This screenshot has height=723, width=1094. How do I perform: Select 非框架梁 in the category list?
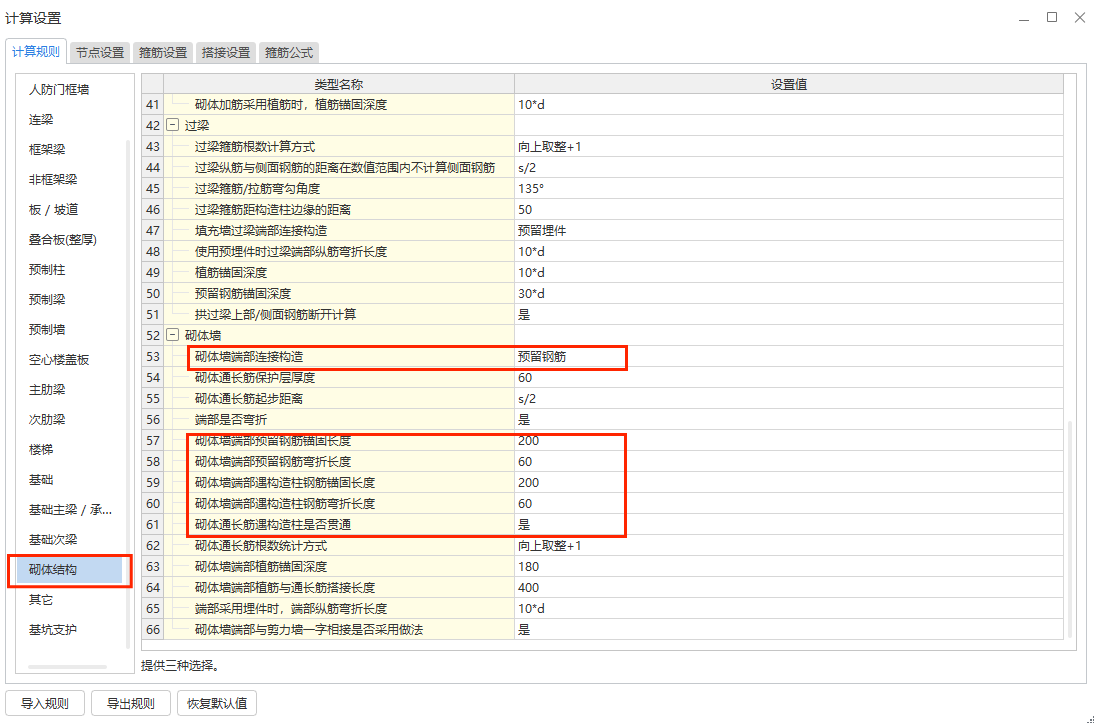click(53, 180)
